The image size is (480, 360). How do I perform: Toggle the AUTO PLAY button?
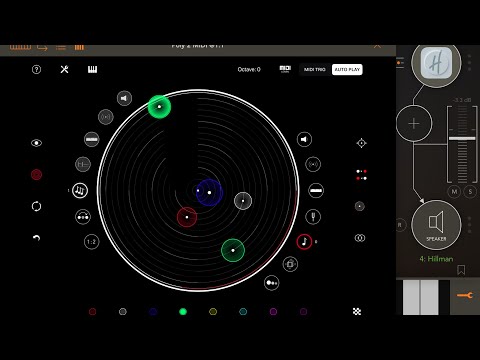pyautogui.click(x=347, y=69)
